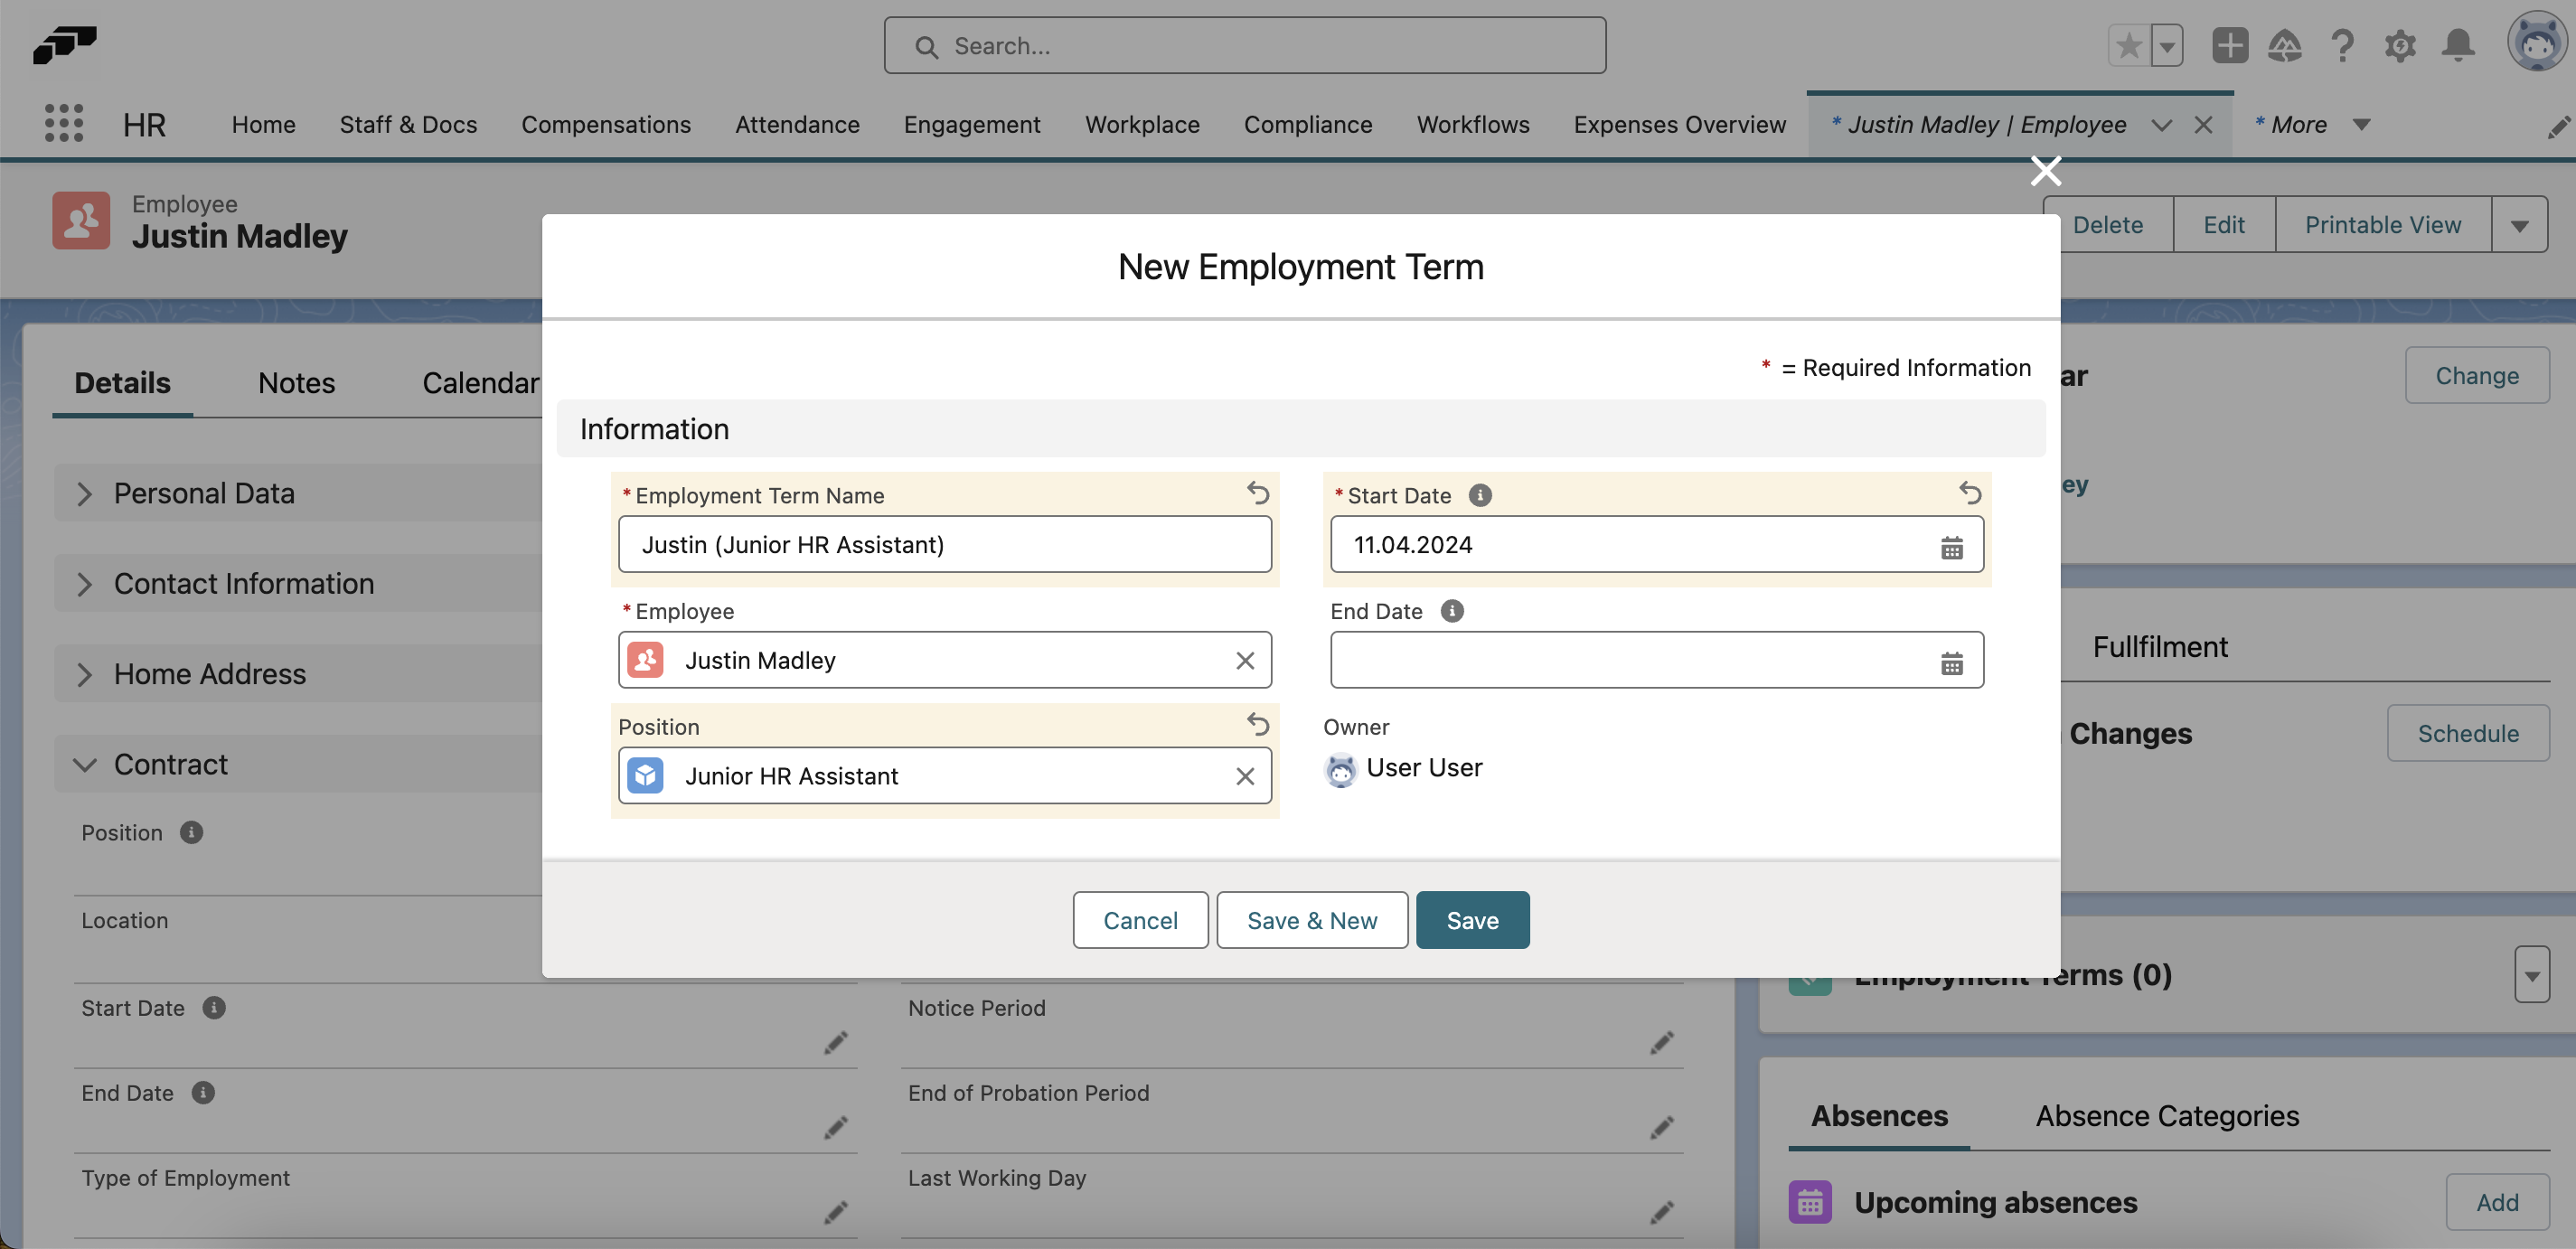Undo changes to Employment Term Name
The width and height of the screenshot is (2576, 1249).
pos(1257,493)
